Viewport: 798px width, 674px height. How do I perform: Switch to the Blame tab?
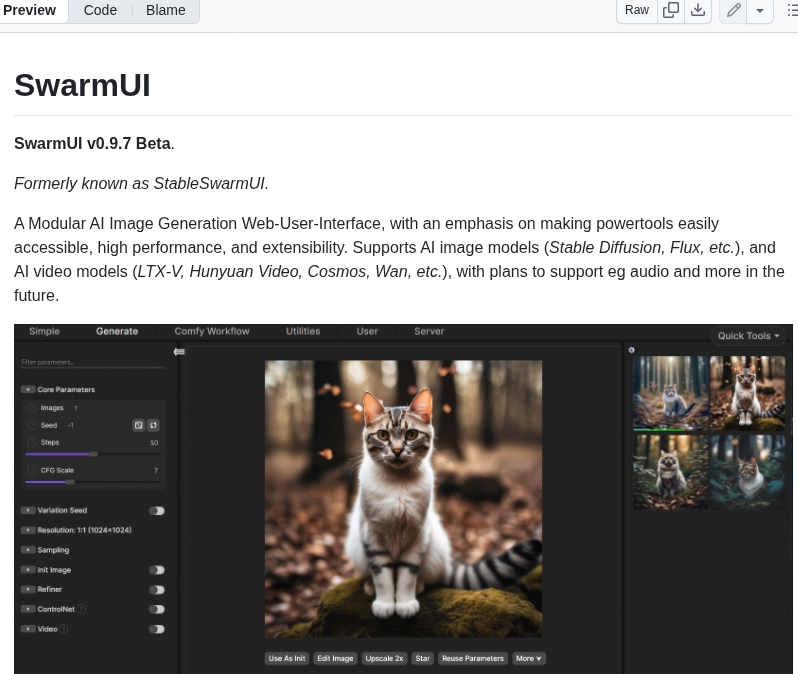165,10
